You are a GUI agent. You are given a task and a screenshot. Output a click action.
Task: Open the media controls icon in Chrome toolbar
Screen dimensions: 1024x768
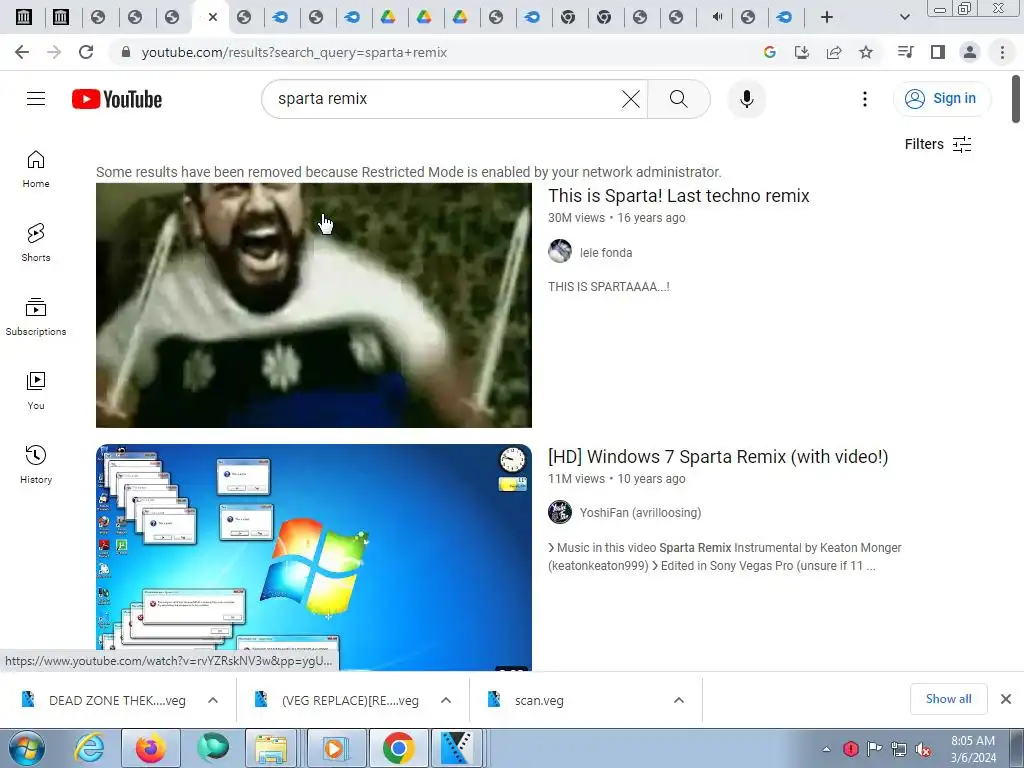(x=905, y=52)
